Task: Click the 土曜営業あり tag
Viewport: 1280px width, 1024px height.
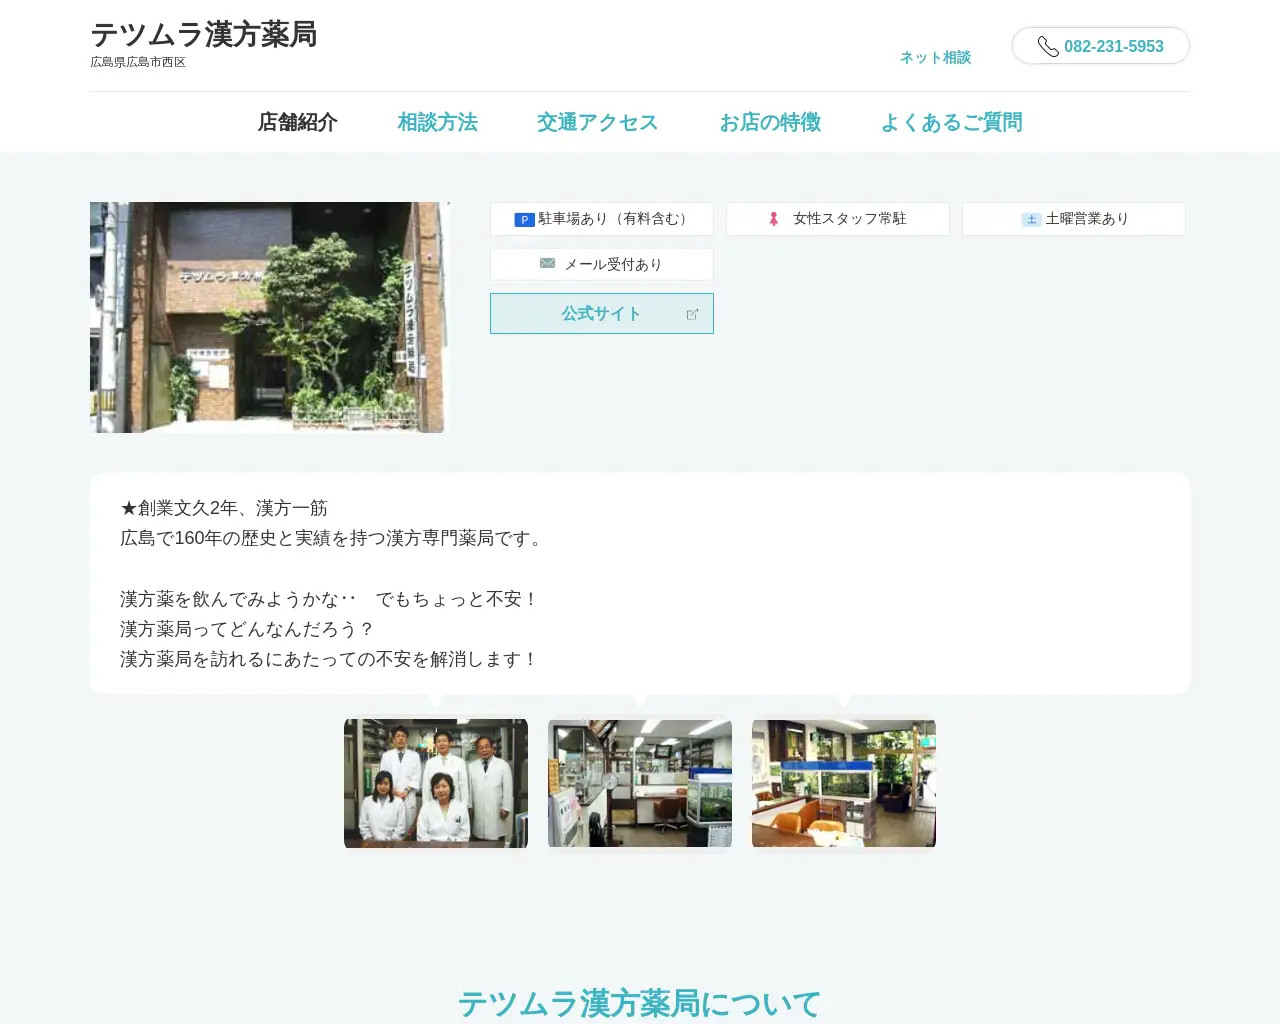Action: (x=1074, y=219)
